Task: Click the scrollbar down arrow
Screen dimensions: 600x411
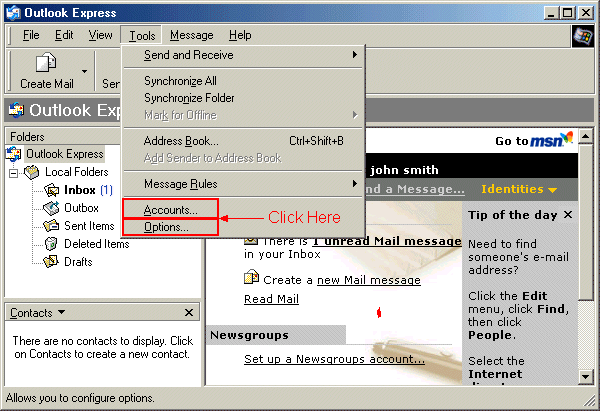Action: [586, 377]
